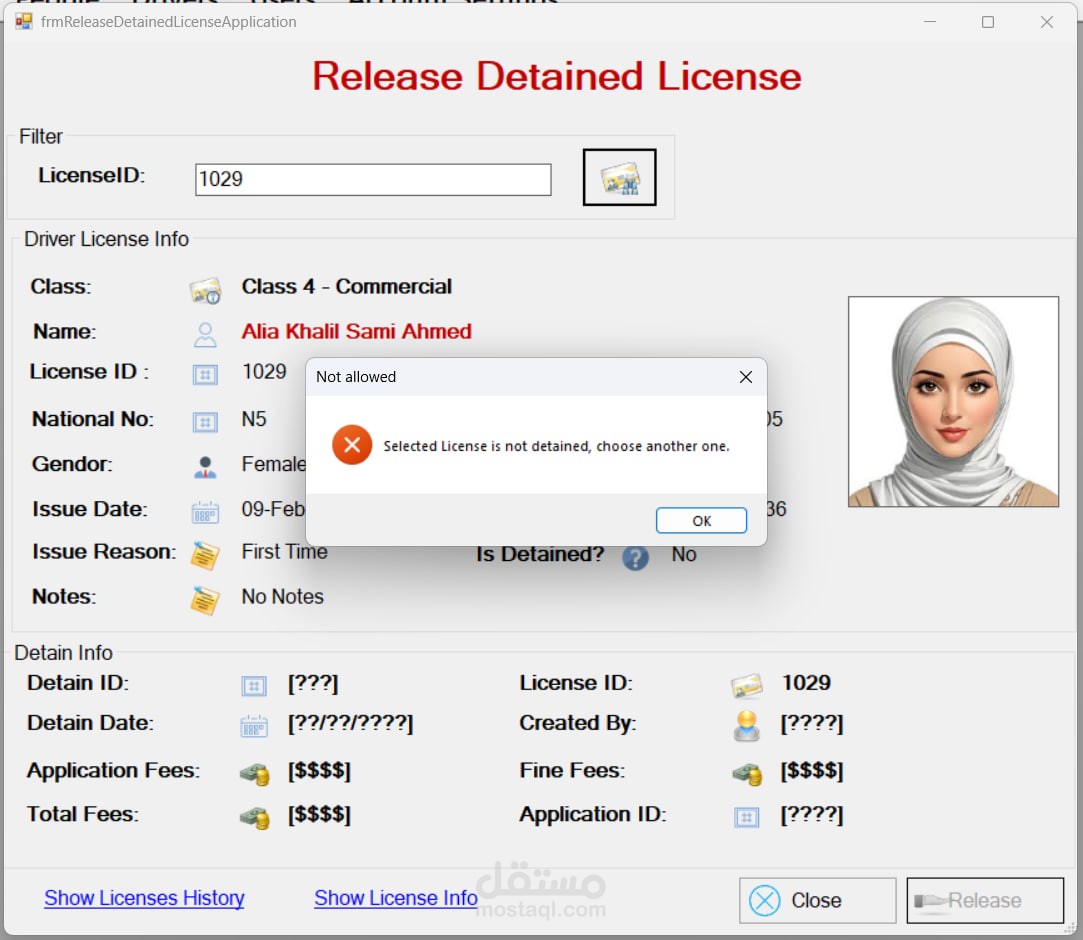Viewport: 1083px width, 940px height.
Task: Click the Detain Date placeholder [??/??/????]
Action: [x=351, y=723]
